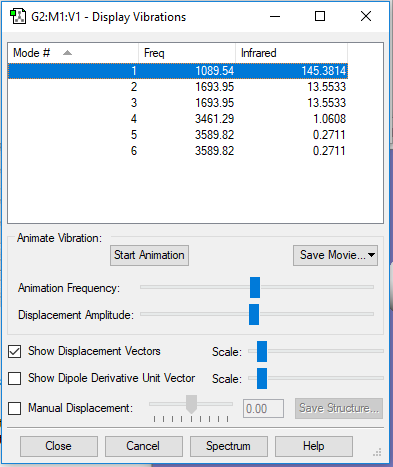Click the GaussView window icon in title bar

[x=18, y=17]
